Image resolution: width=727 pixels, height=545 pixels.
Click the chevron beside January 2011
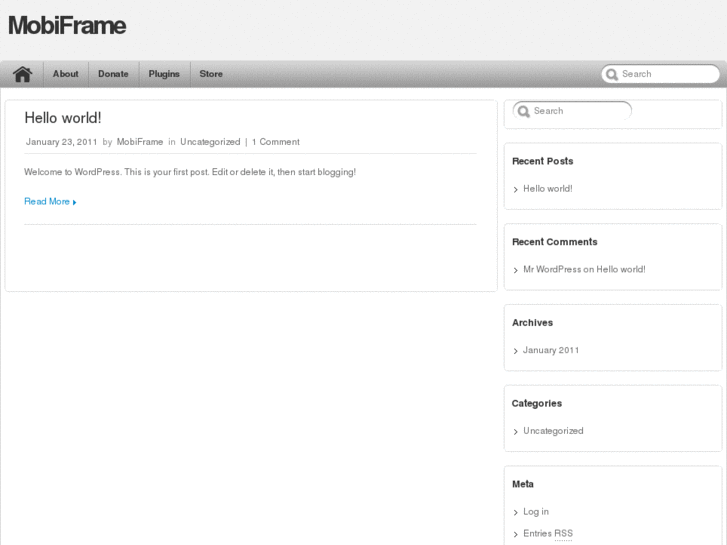coord(516,351)
